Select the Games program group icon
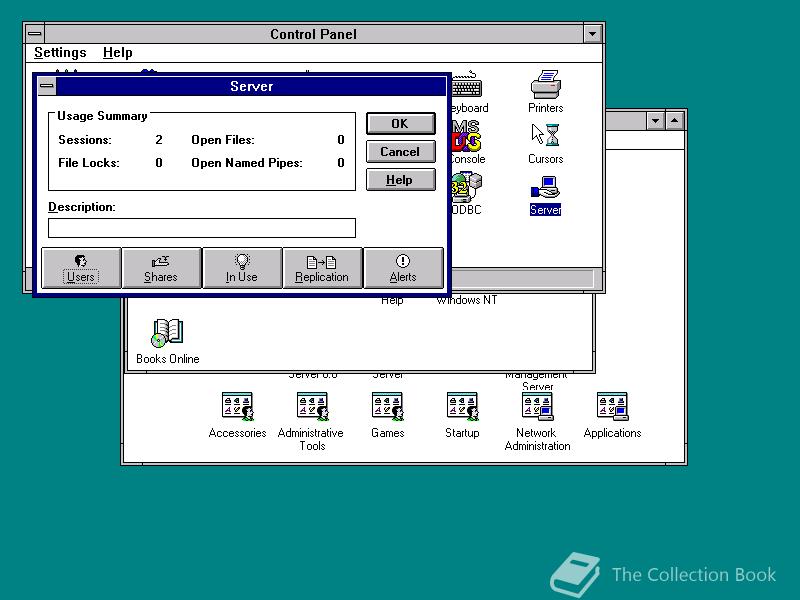This screenshot has height=600, width=800. [x=388, y=415]
